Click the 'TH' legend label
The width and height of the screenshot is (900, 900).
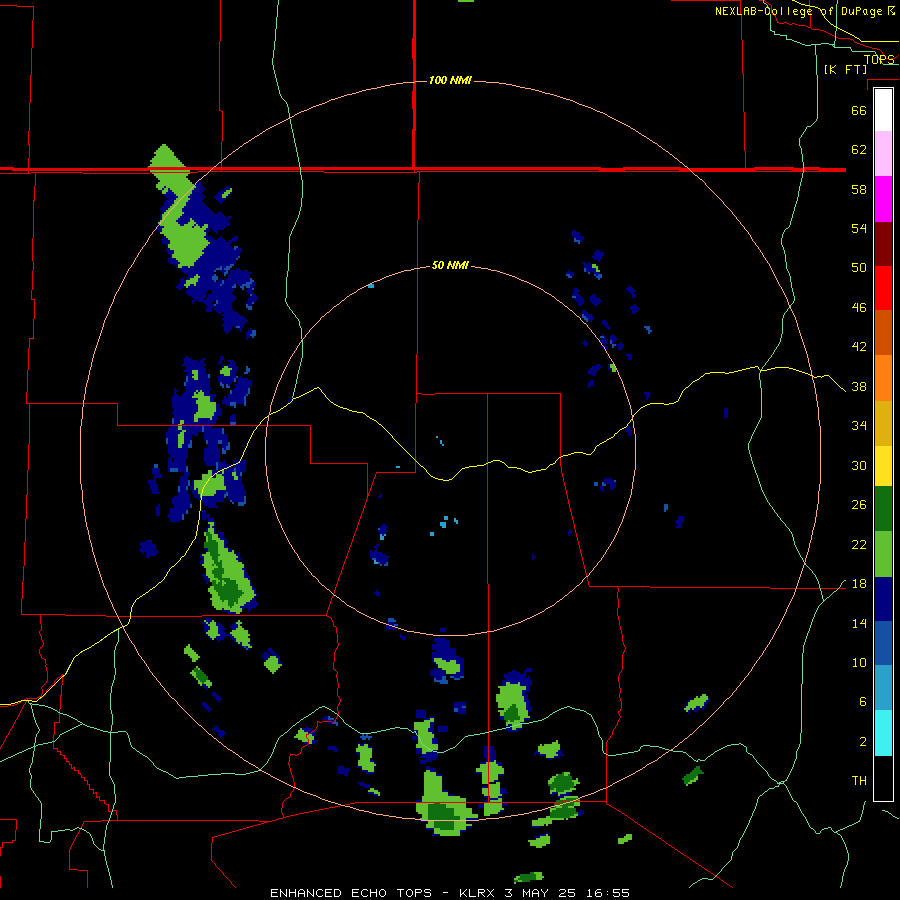859,781
